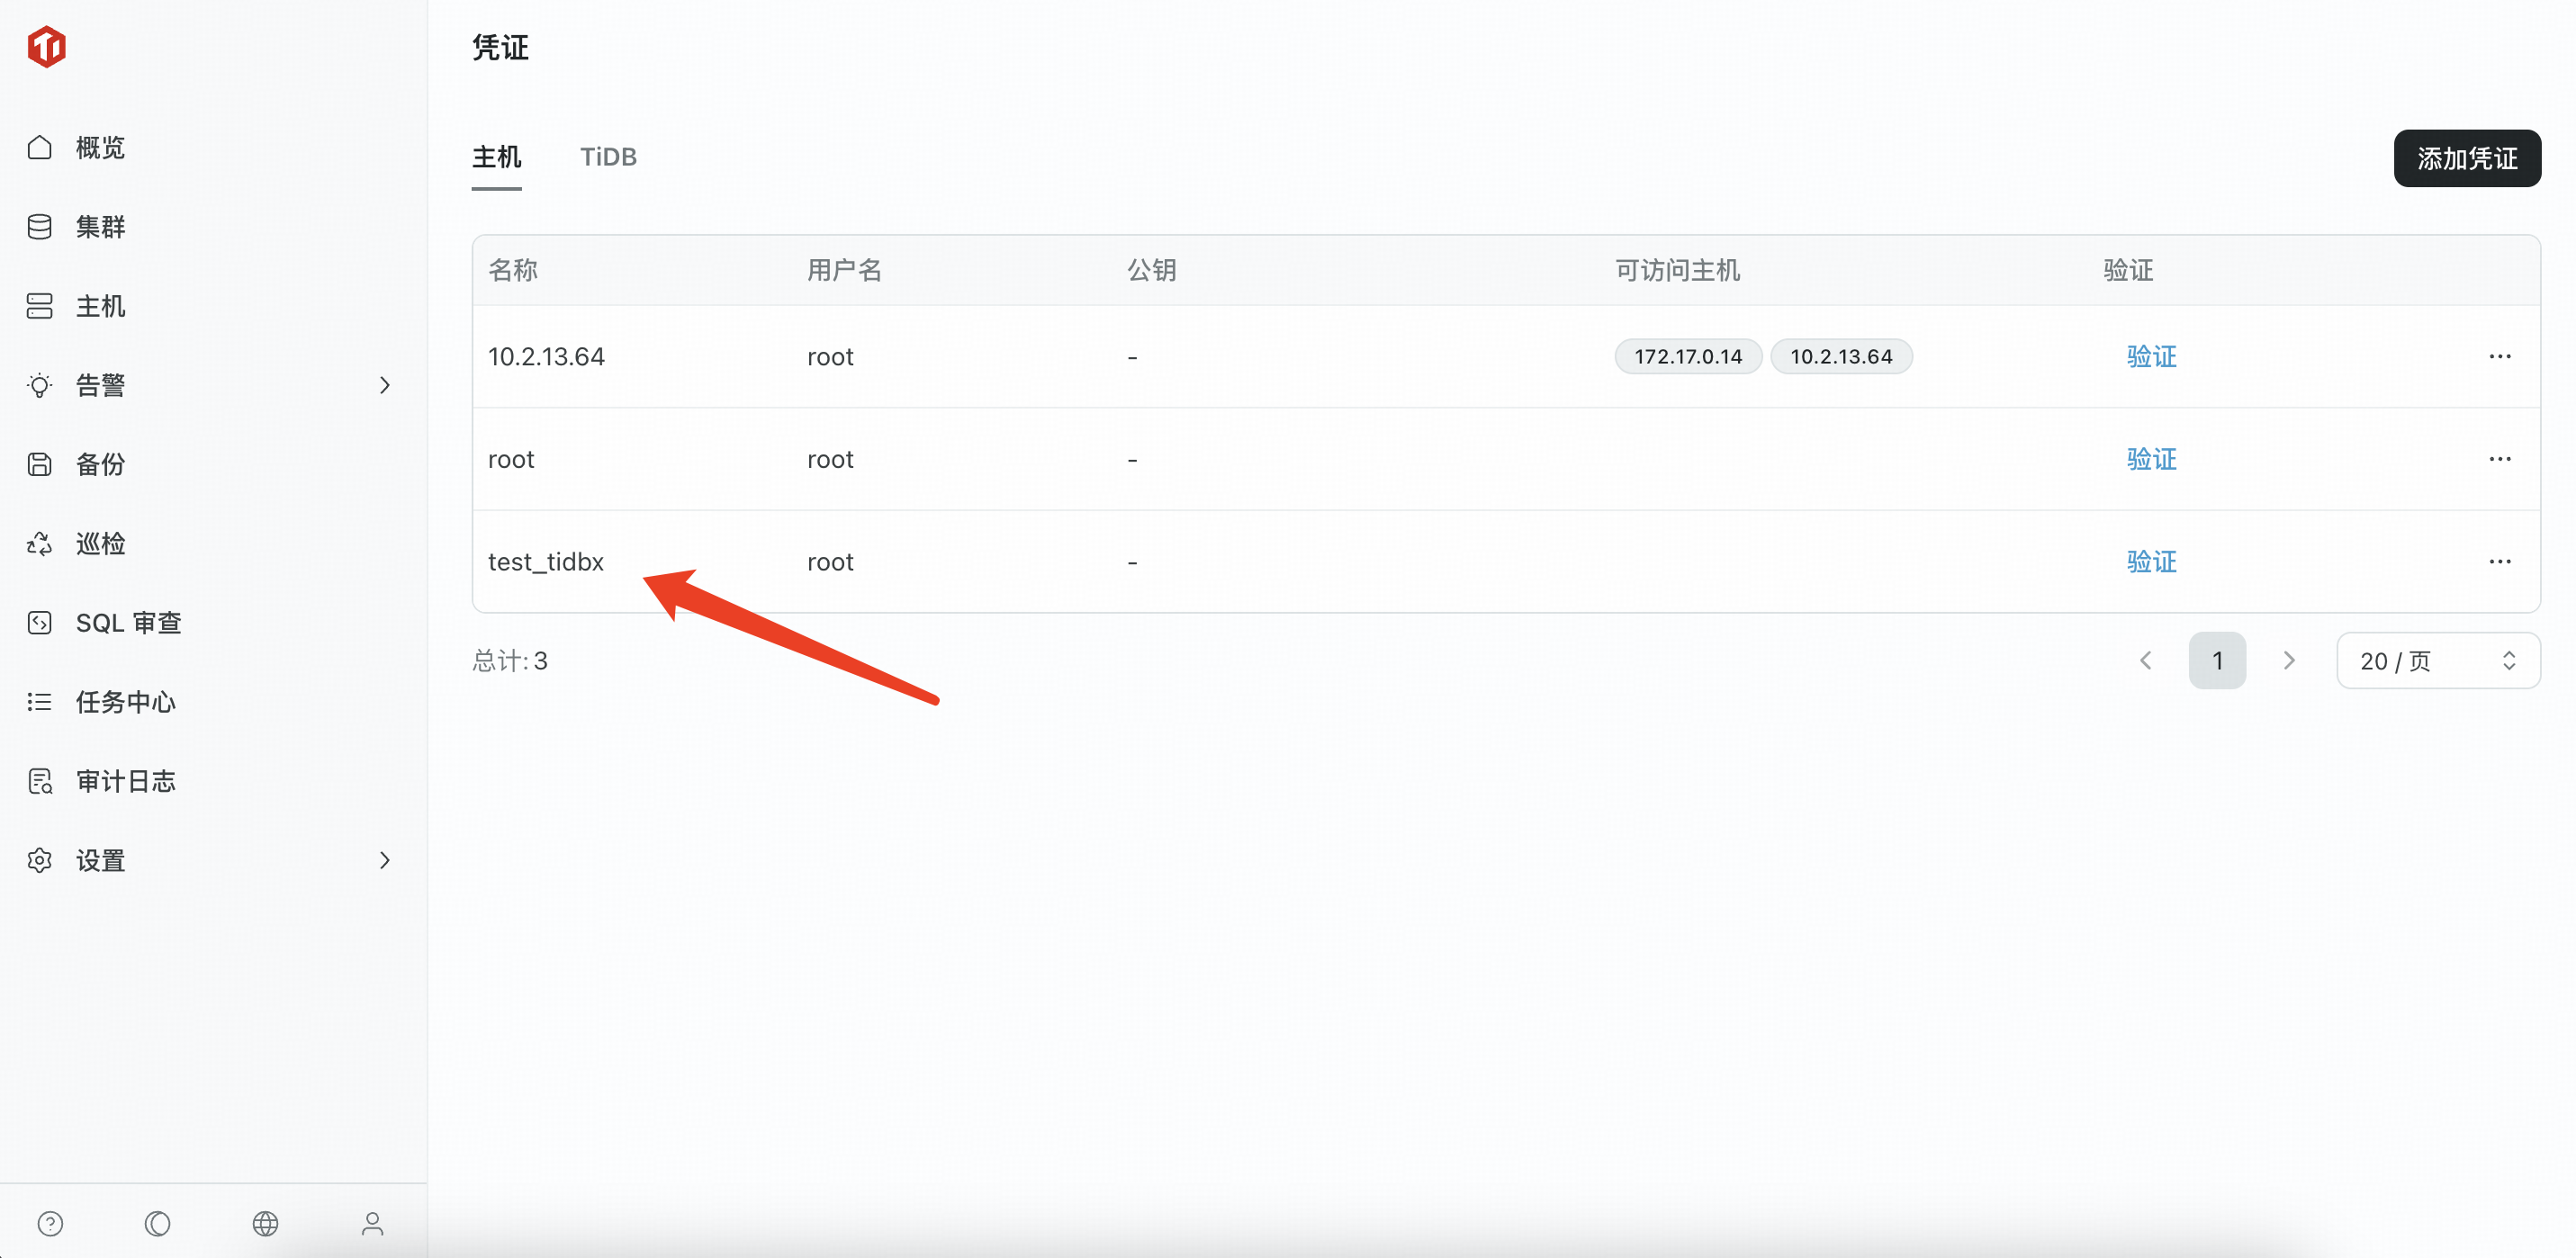
Task: Click 验证 link for test_tidbx
Action: coord(2151,562)
